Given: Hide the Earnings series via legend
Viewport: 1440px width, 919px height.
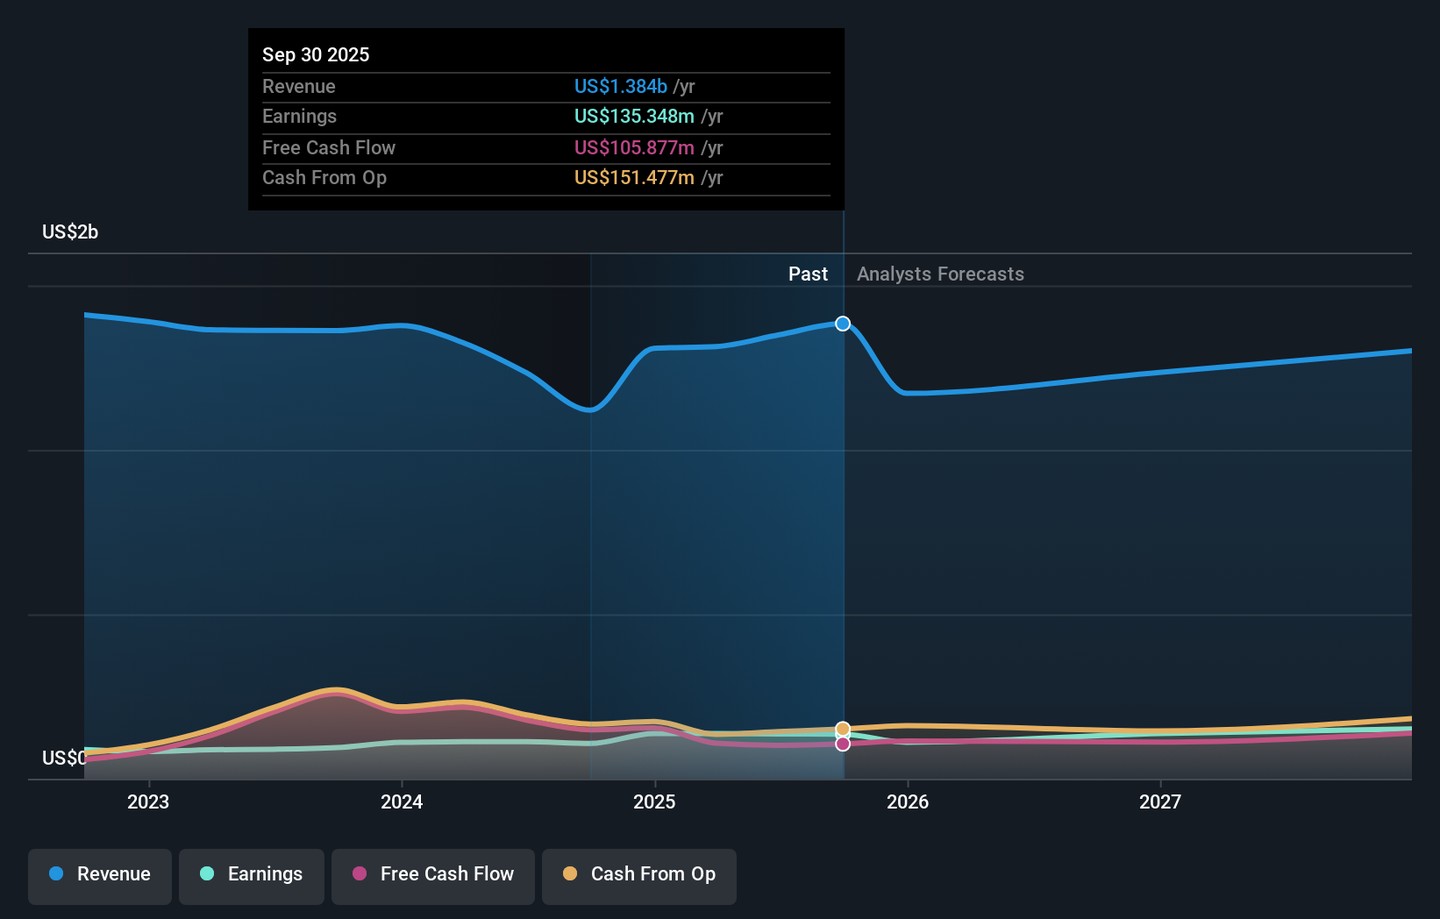Looking at the screenshot, I should [251, 875].
